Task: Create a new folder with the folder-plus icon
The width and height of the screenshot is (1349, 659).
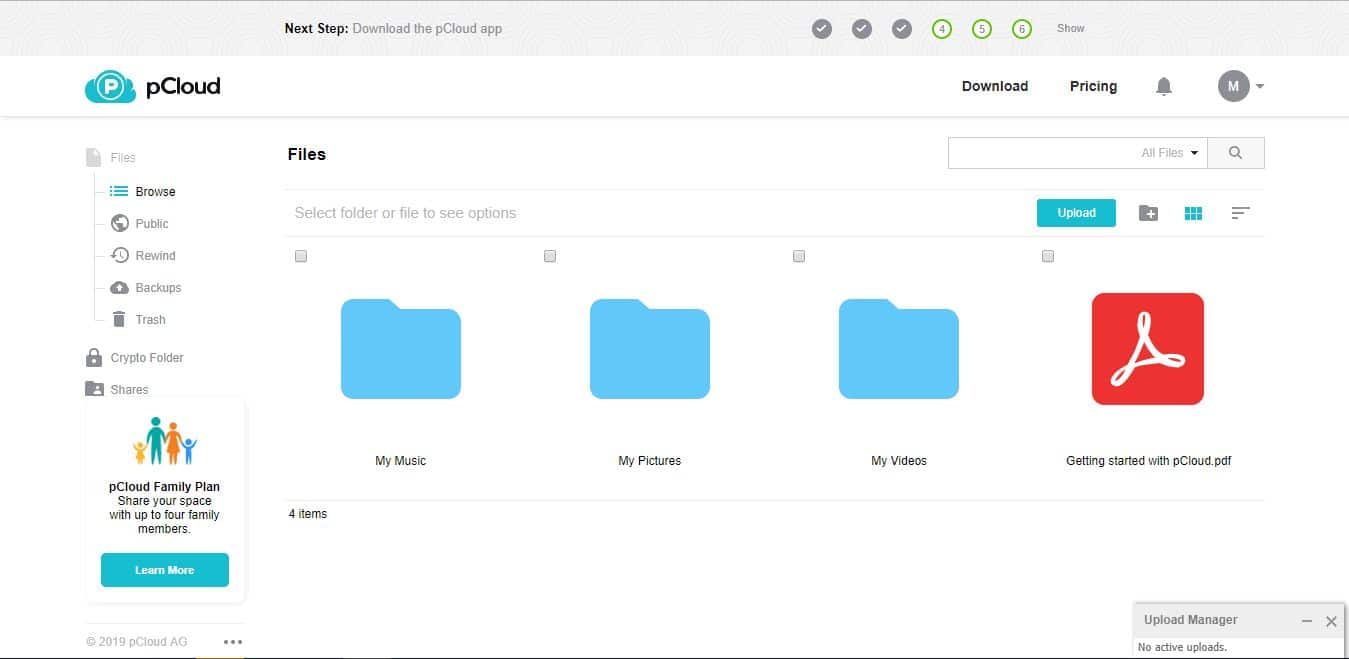Action: coord(1148,213)
